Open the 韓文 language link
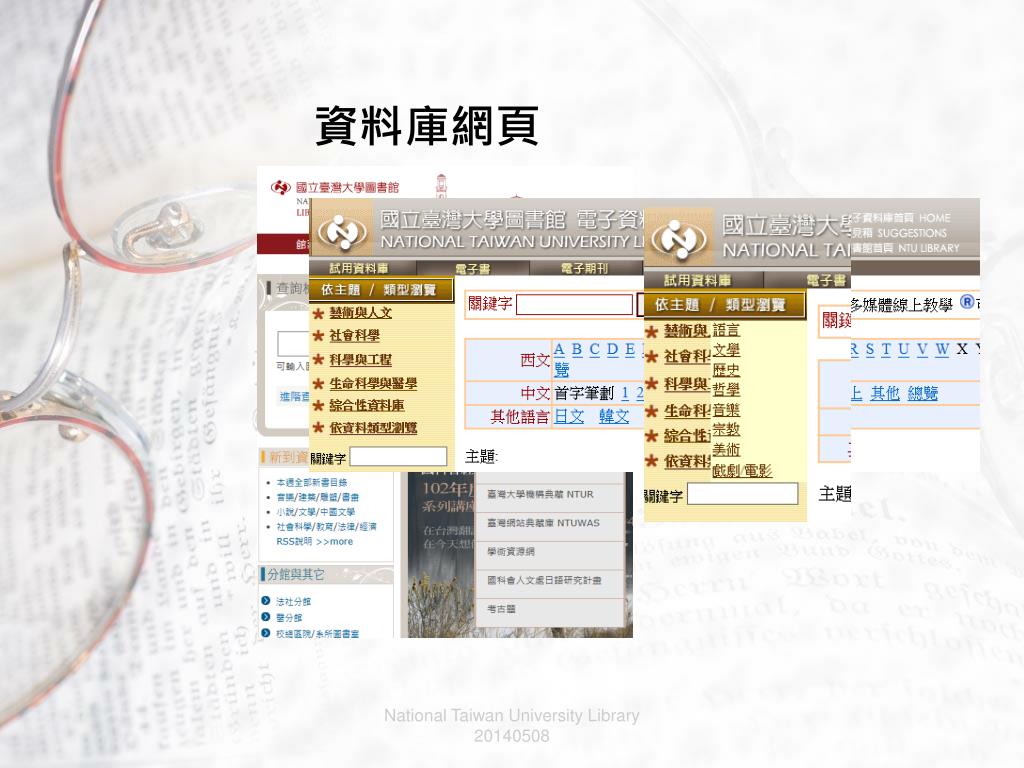Screen dimensions: 1024x768 coord(614,417)
